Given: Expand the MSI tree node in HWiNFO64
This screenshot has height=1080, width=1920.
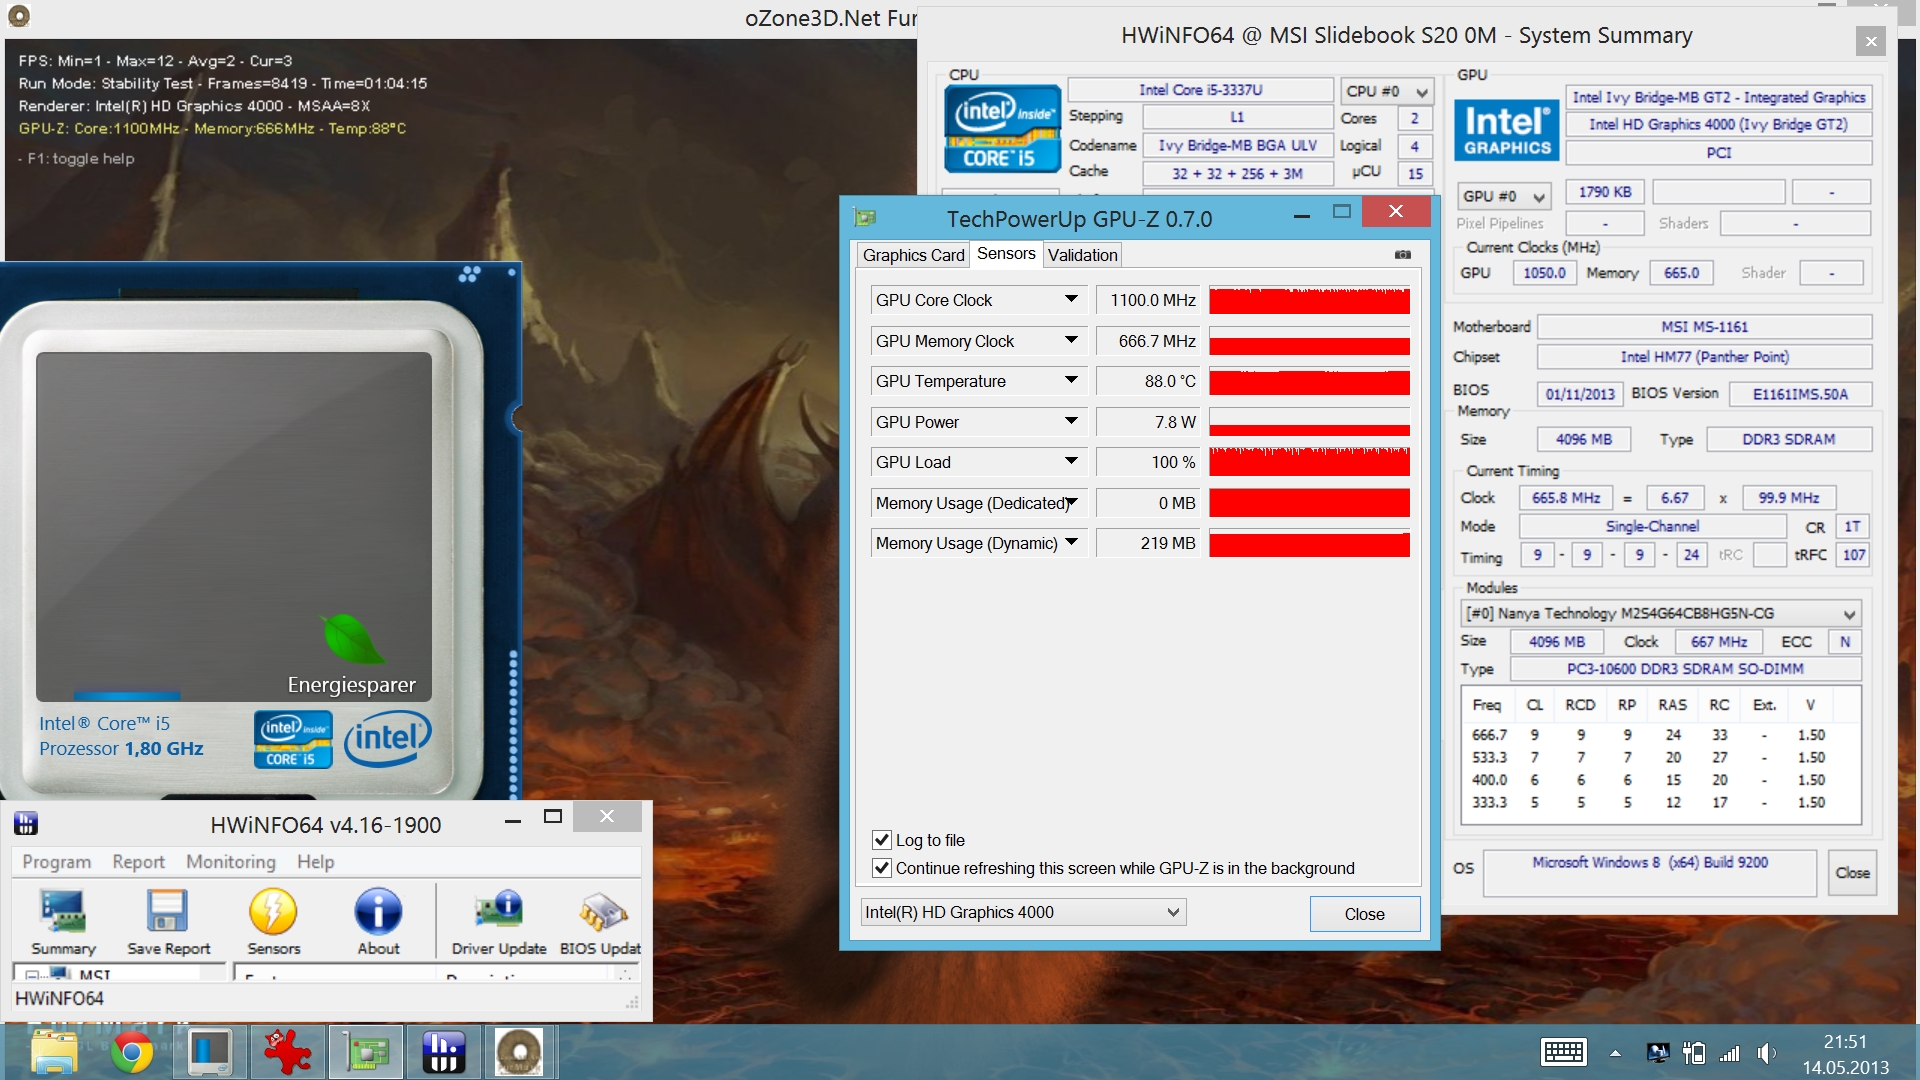Looking at the screenshot, I should (x=33, y=974).
